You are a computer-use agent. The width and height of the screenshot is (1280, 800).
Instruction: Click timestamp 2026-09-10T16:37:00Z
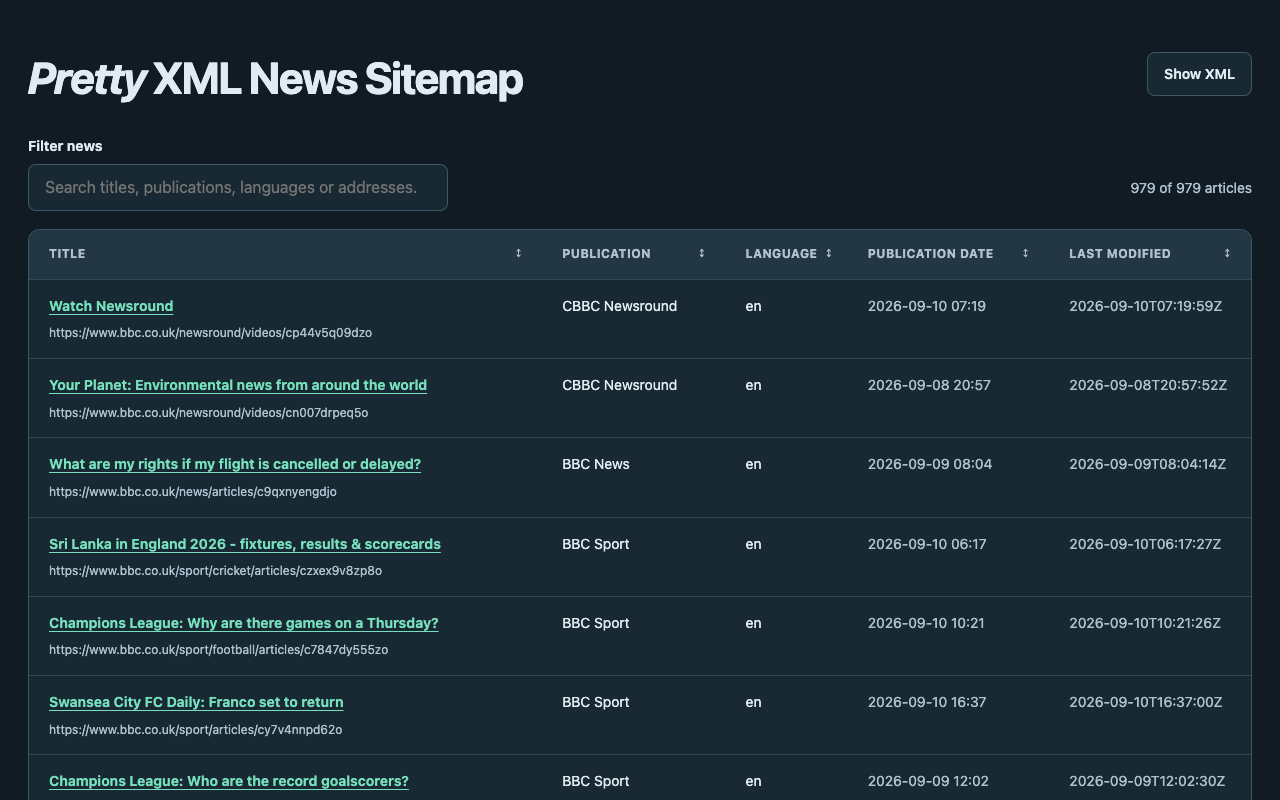(1146, 702)
